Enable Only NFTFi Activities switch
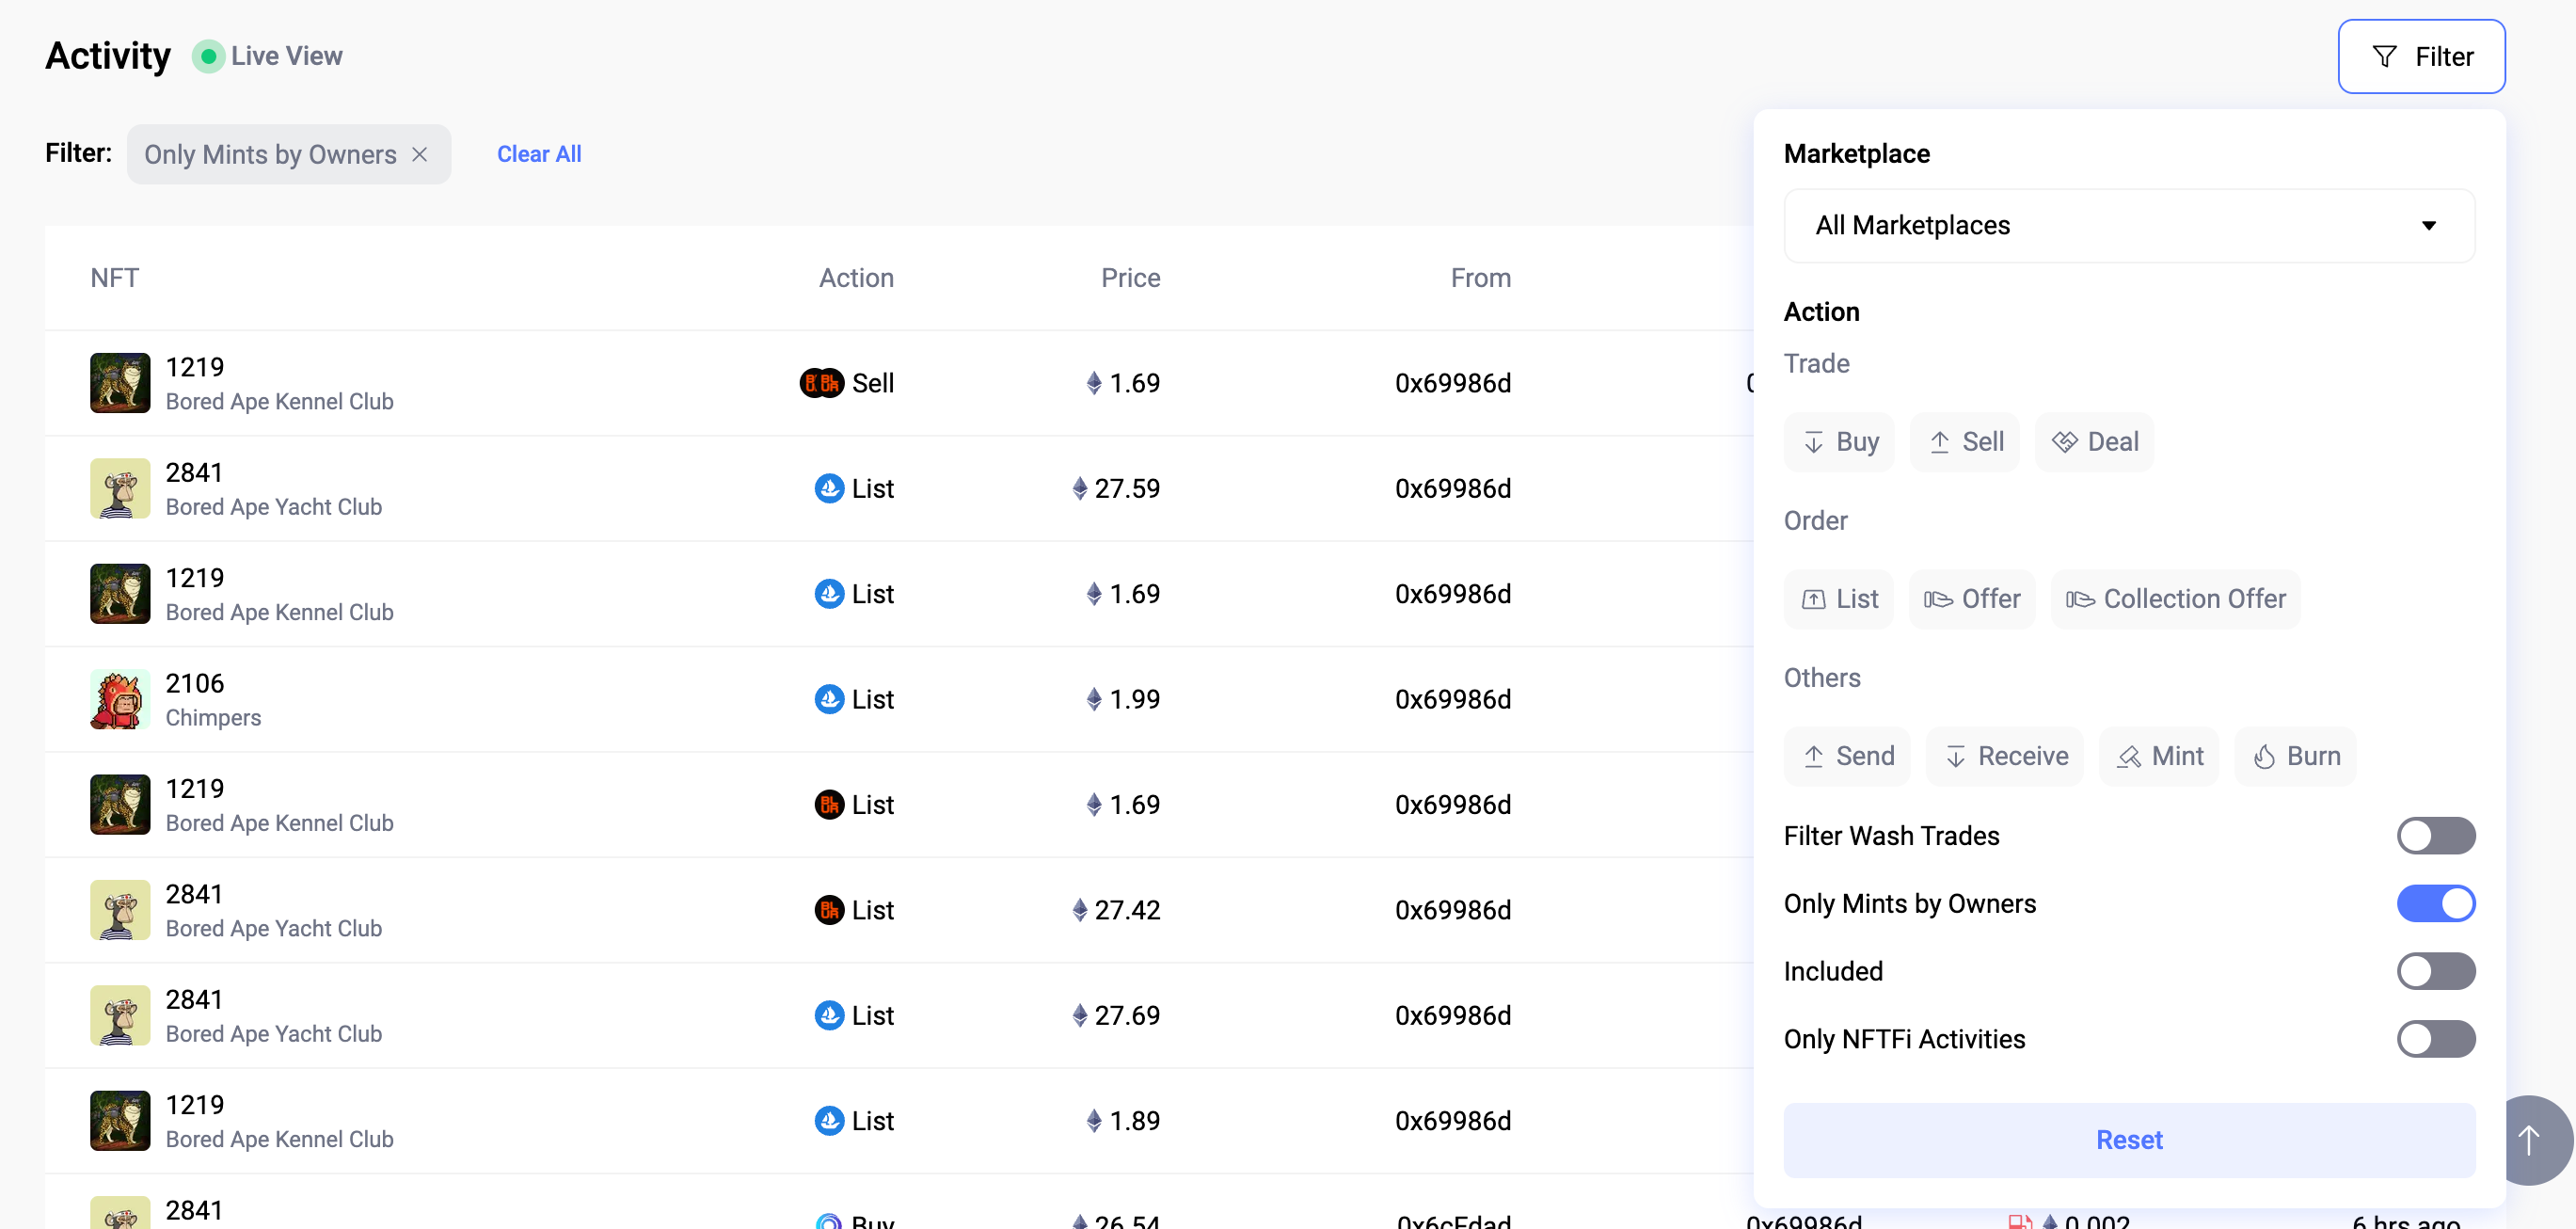The image size is (2576, 1229). pos(2434,1038)
